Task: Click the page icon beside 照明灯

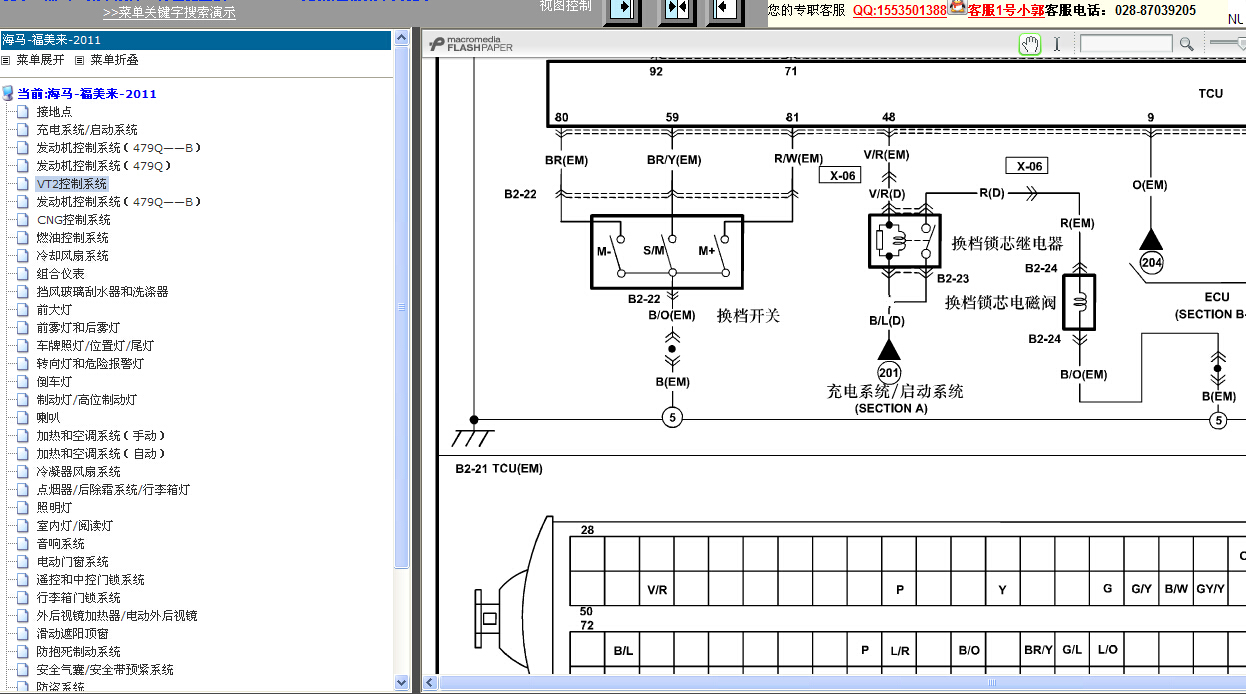Action: [x=23, y=508]
